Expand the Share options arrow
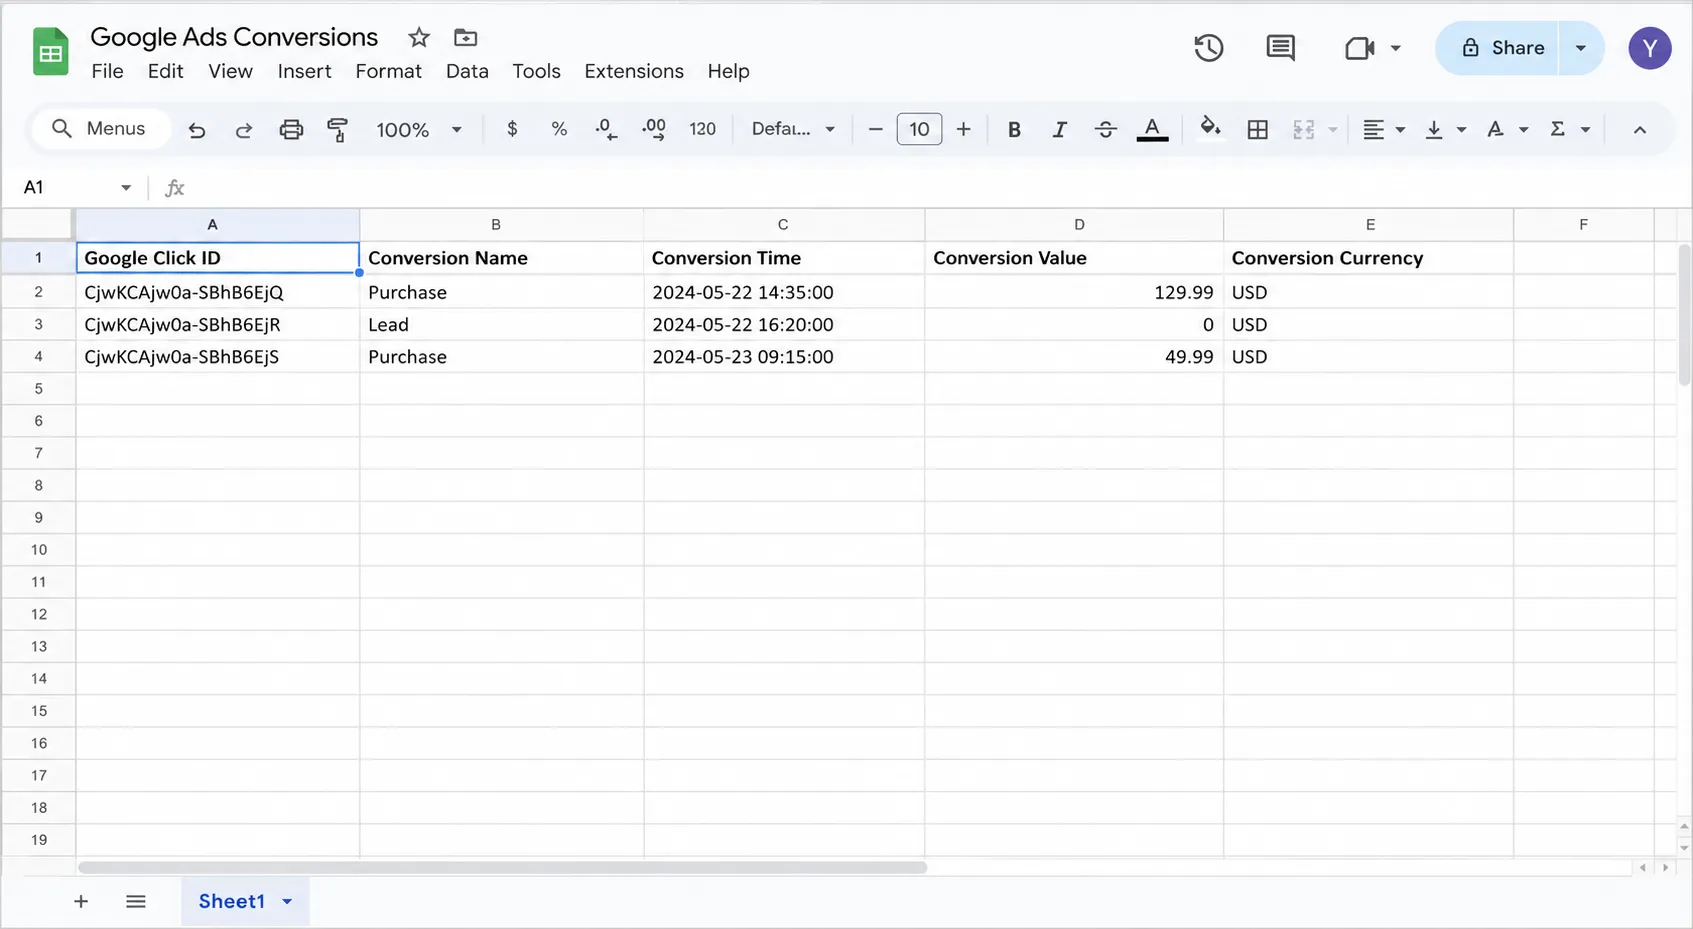The height and width of the screenshot is (929, 1693). pos(1580,48)
